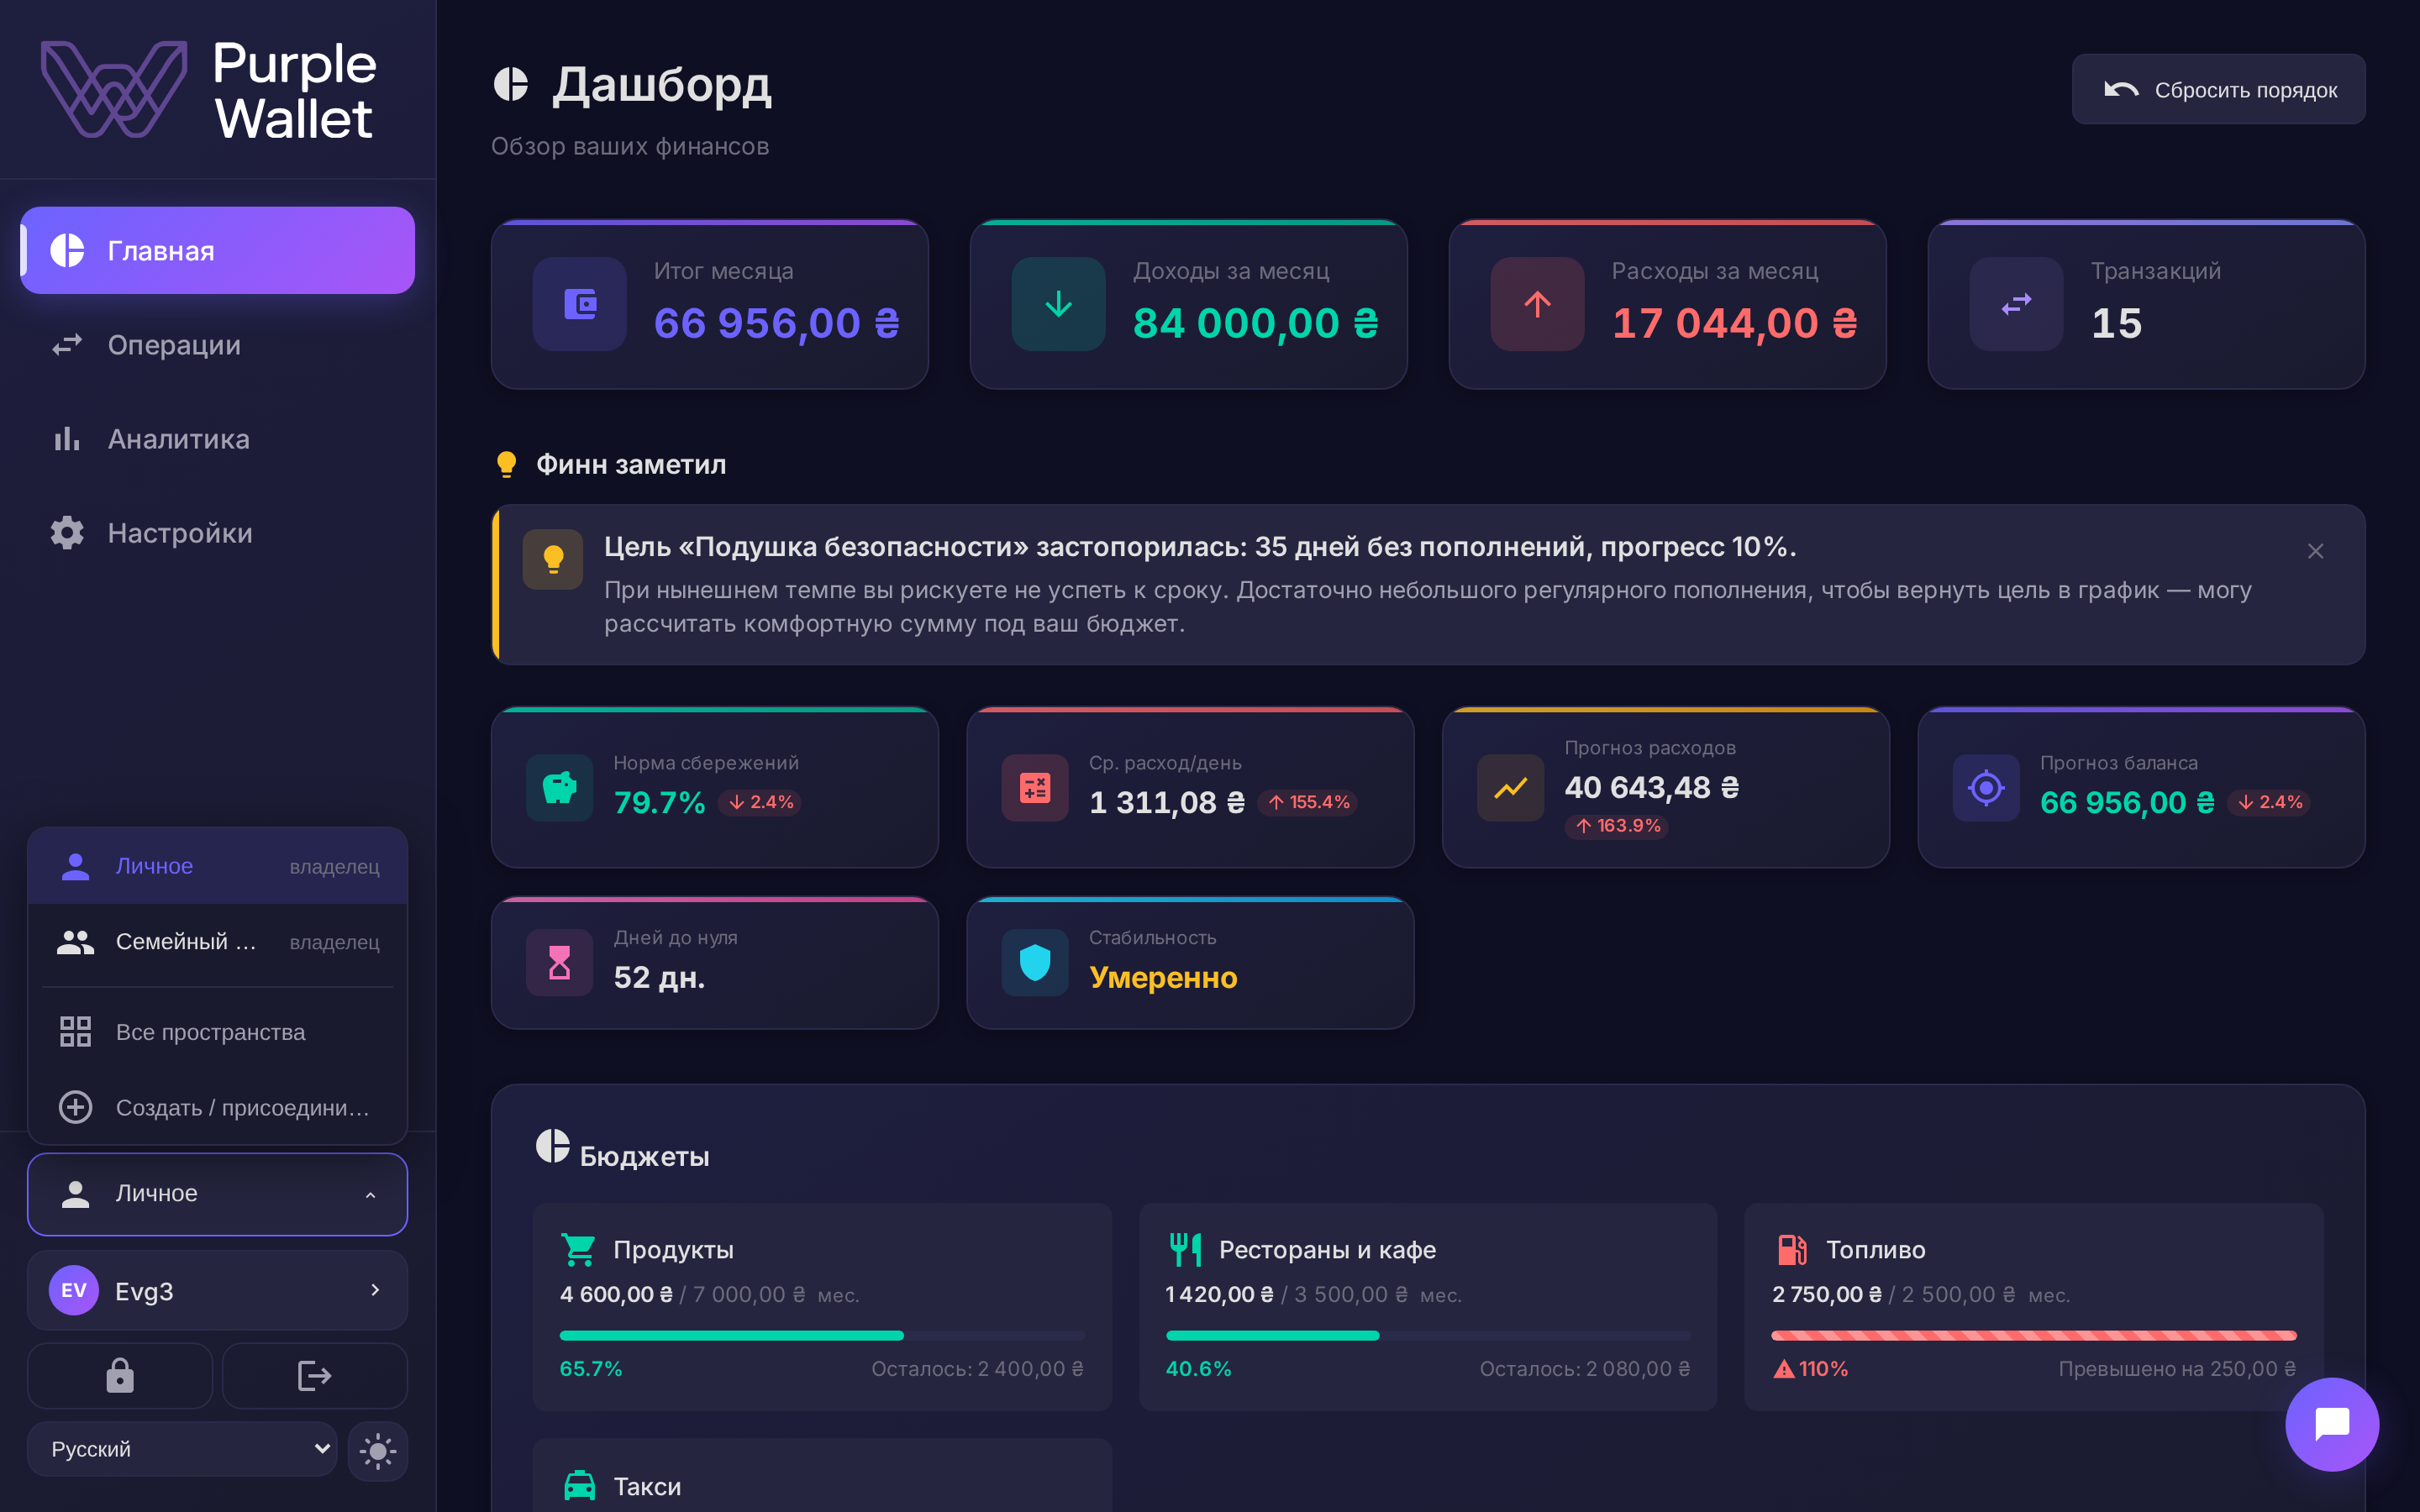This screenshot has width=2420, height=1512.
Task: Click the Продукты budget progress bar
Action: coord(822,1336)
